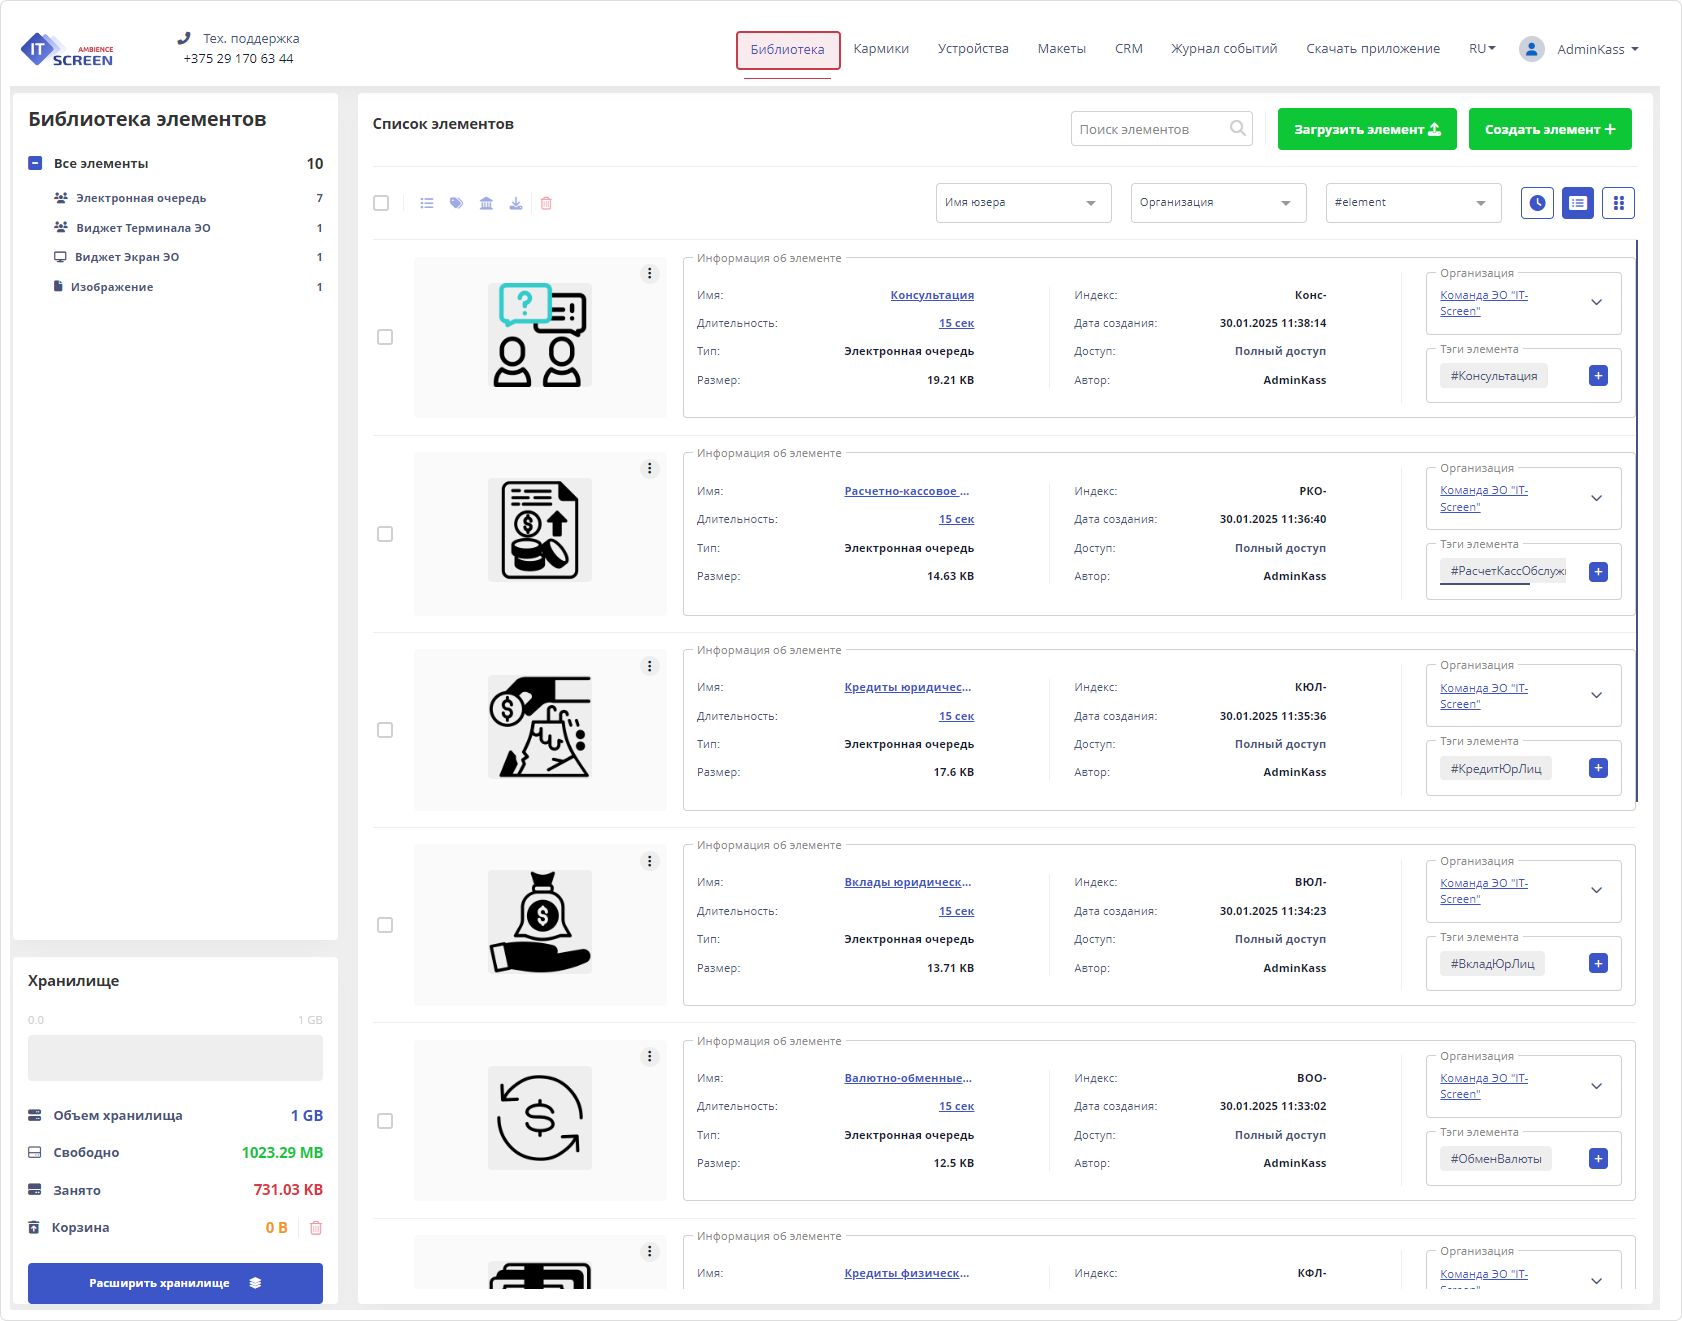Viewport: 1682px width, 1321px height.
Task: Open the Имя юзера dropdown filter
Action: [1022, 203]
